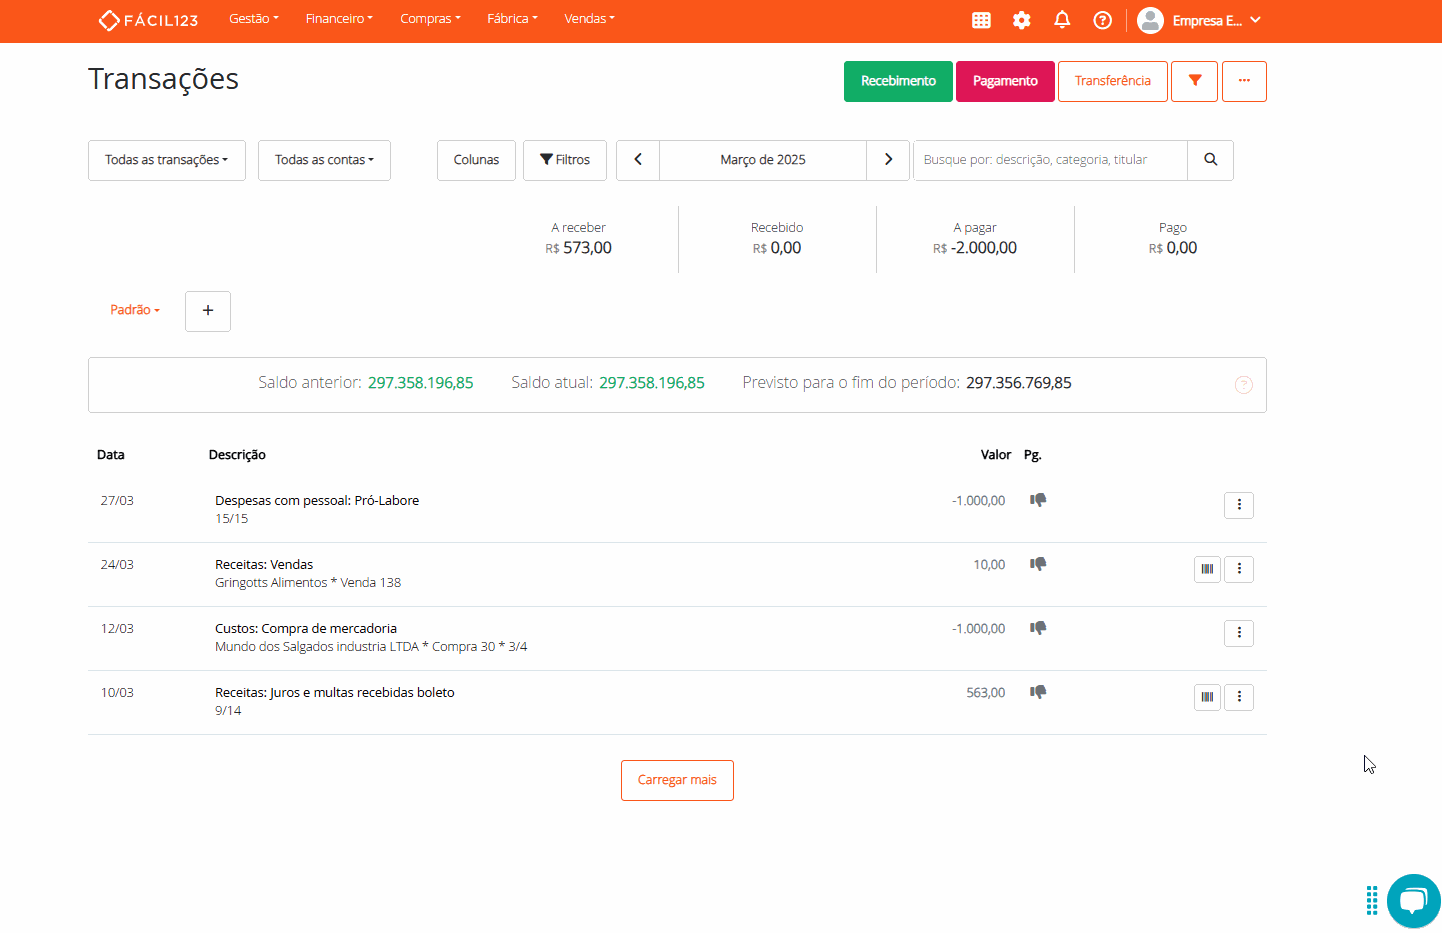Viewport: 1442px width, 933px height.
Task: Click the help question mark icon
Action: pyautogui.click(x=1102, y=20)
